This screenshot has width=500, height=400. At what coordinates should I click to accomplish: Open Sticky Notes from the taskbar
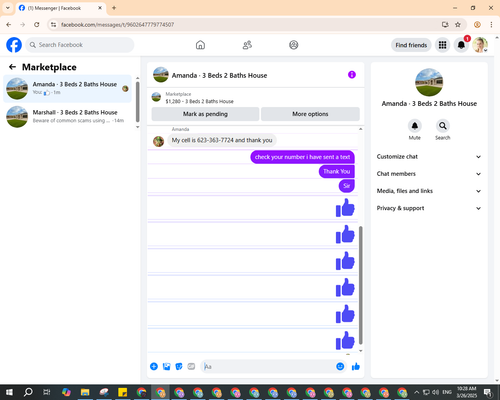click(122, 392)
